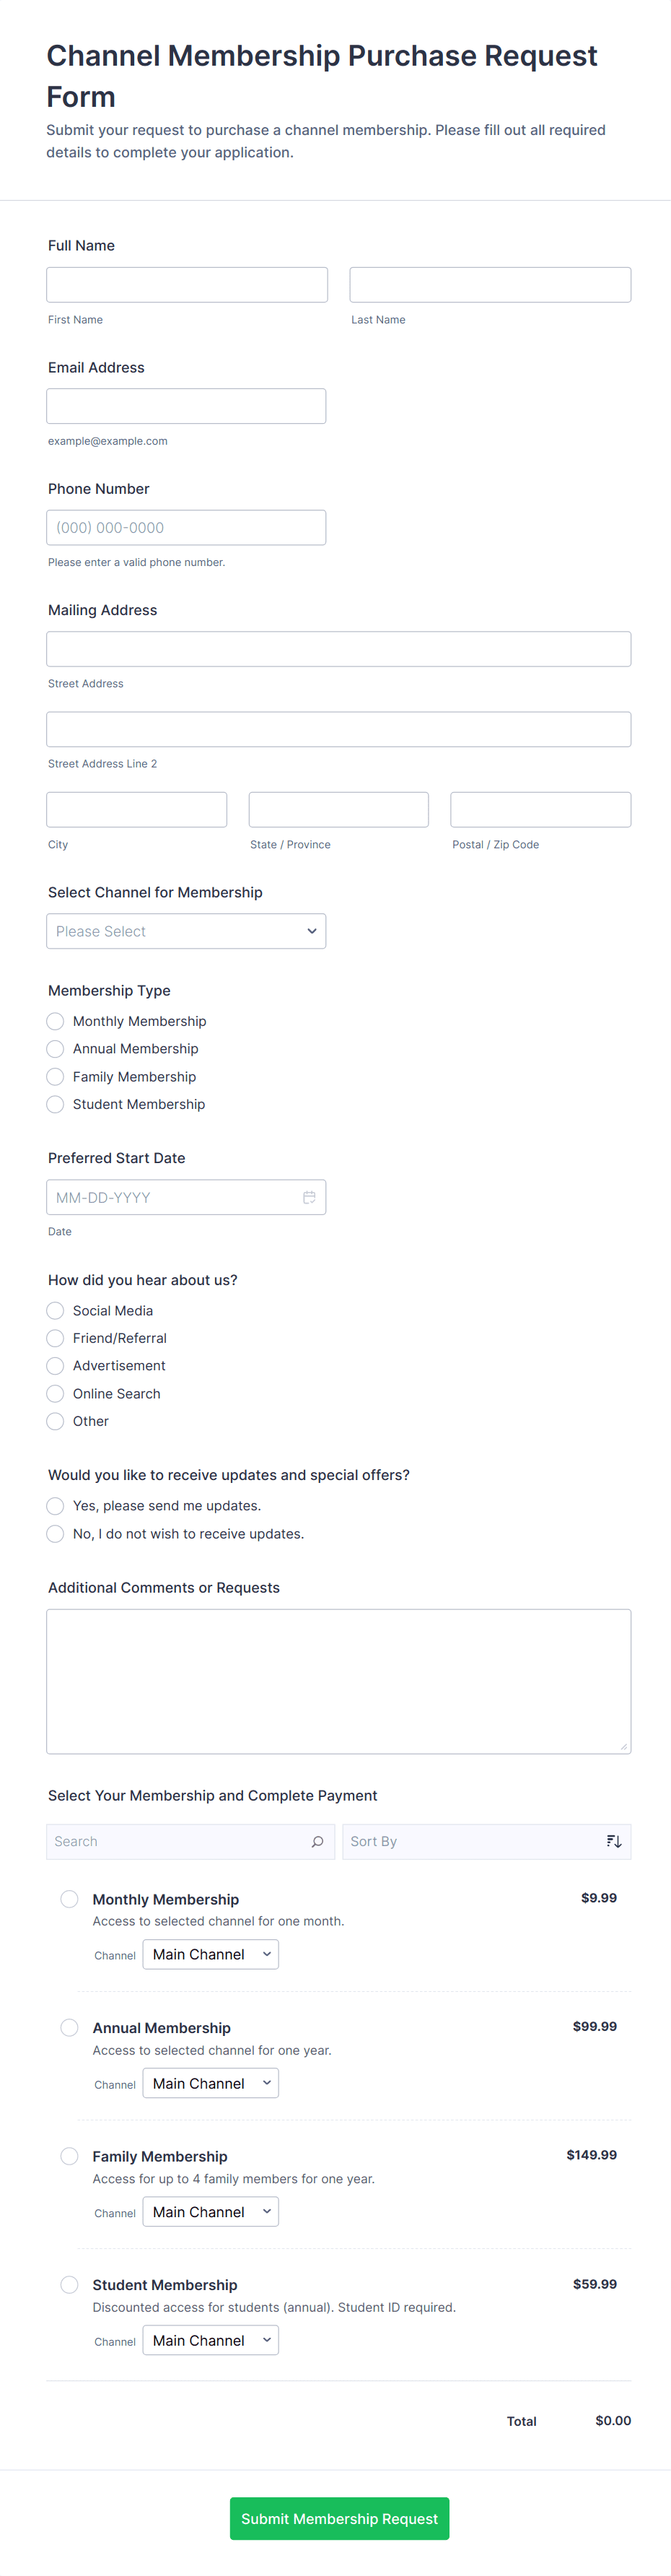671x2576 pixels.
Task: Click the Additional Comments text area
Action: coord(338,1681)
